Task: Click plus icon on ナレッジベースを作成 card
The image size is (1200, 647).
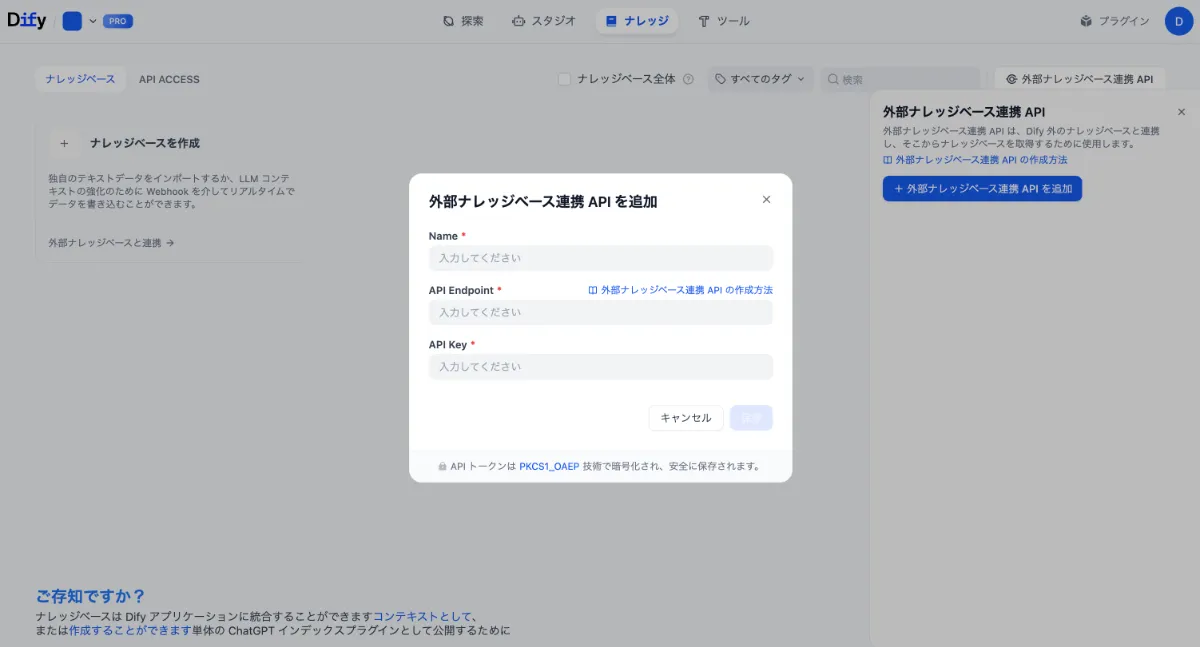Action: tap(64, 143)
